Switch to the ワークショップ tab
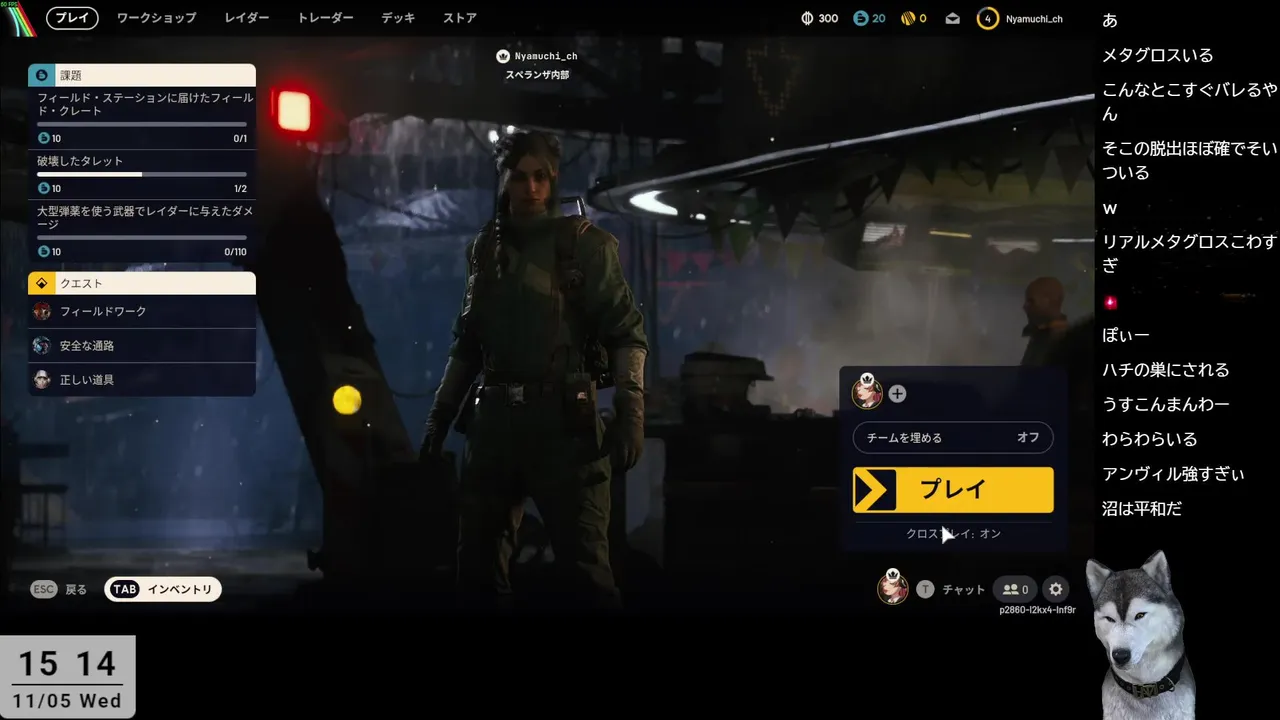Screen dimensions: 1280x720 pos(156,18)
